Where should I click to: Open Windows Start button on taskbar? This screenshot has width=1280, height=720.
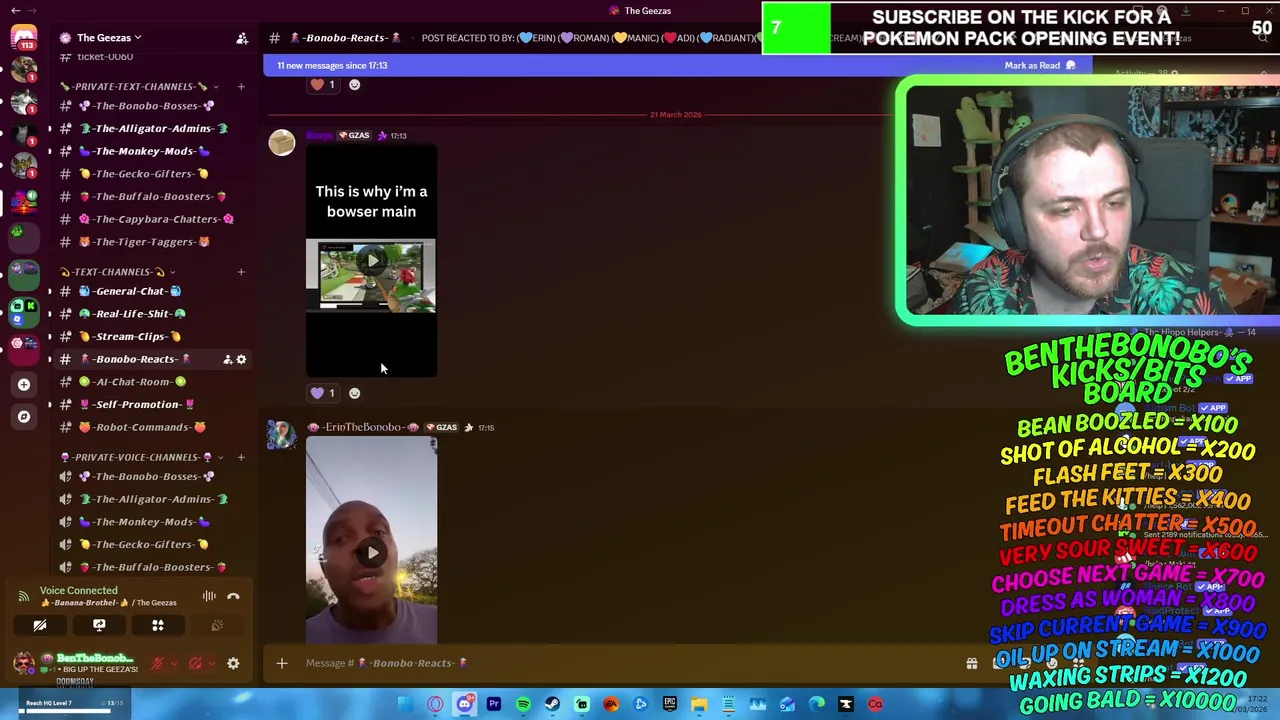pyautogui.click(x=405, y=704)
